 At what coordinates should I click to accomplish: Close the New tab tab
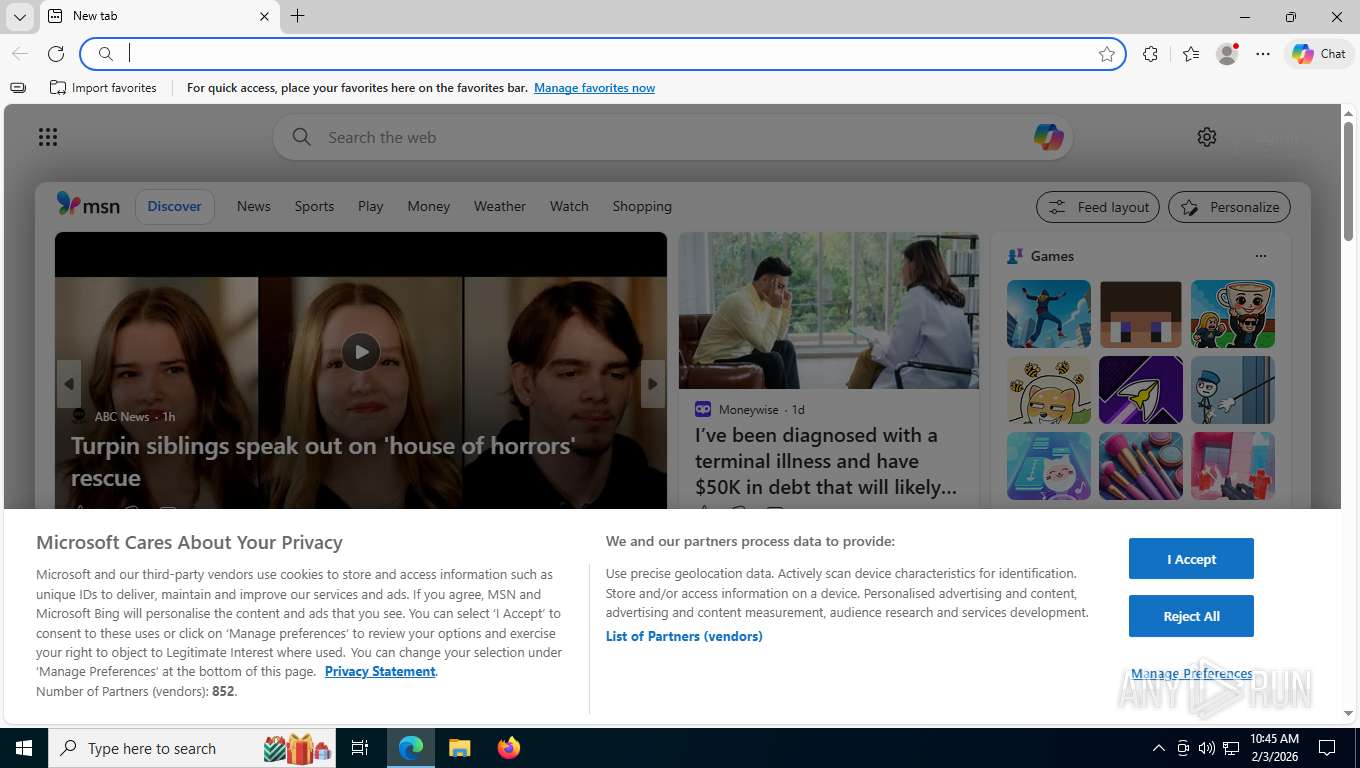(264, 16)
